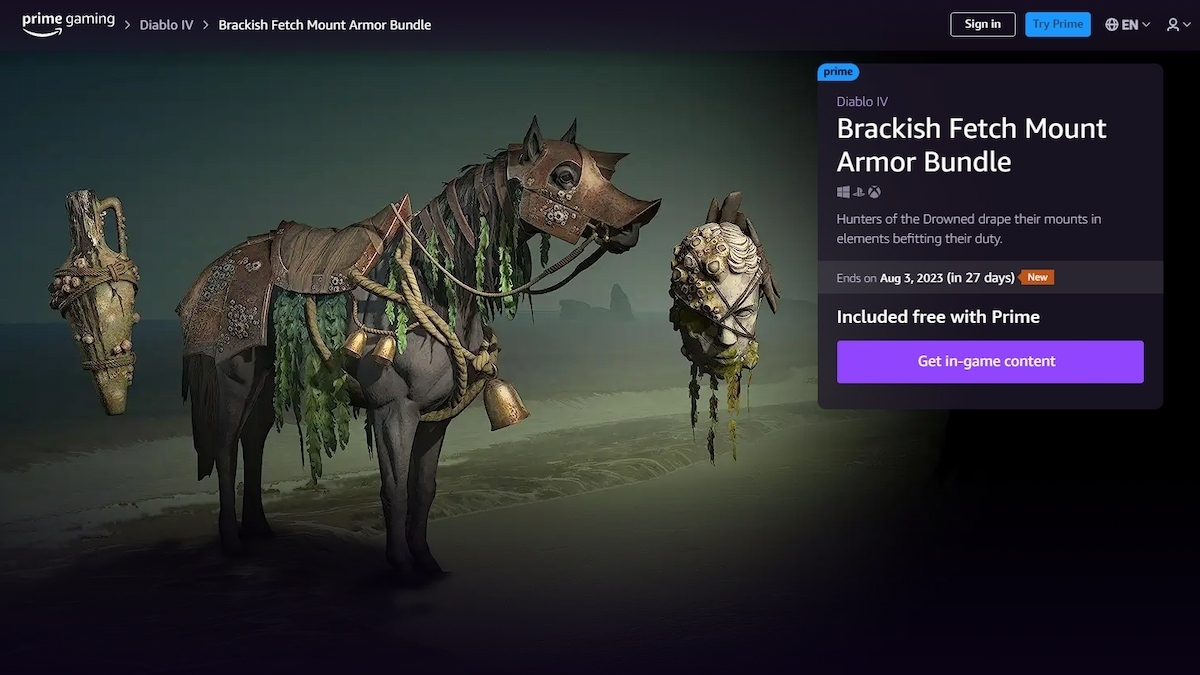Click the Sign in button
Viewport: 1200px width, 675px height.
pyautogui.click(x=983, y=25)
